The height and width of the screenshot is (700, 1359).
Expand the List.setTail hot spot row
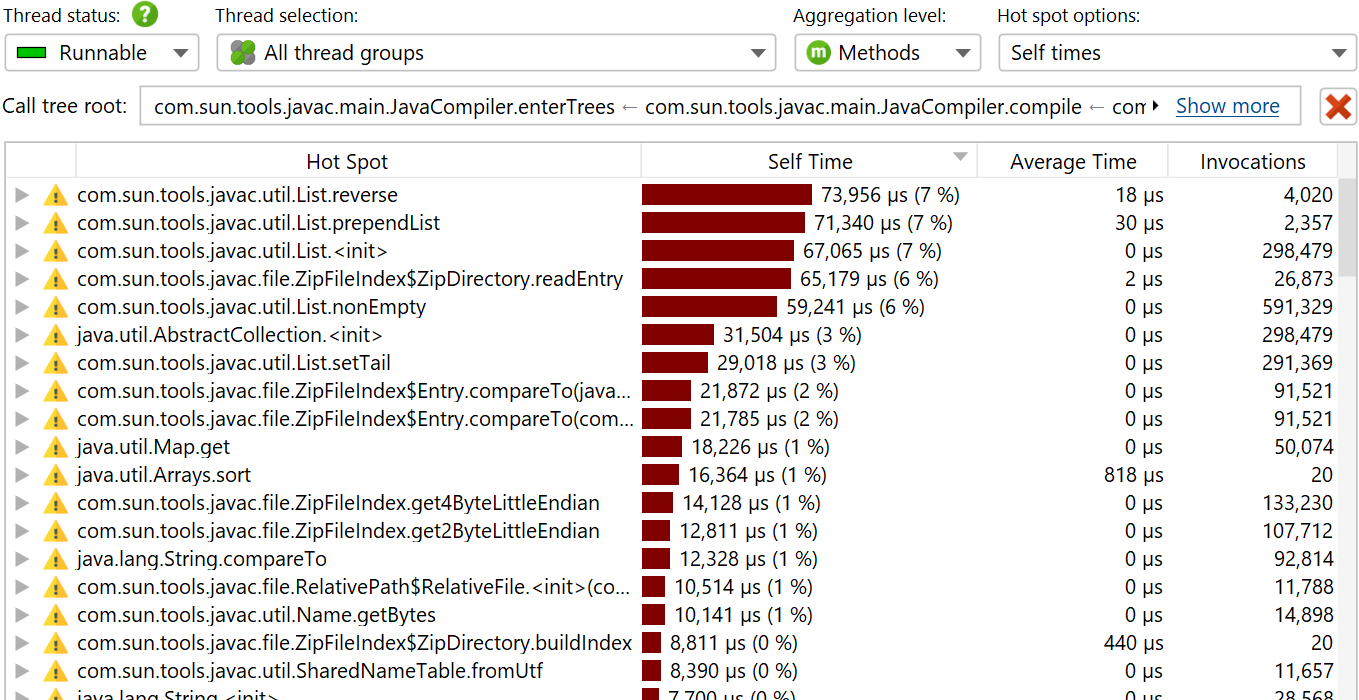[22, 363]
